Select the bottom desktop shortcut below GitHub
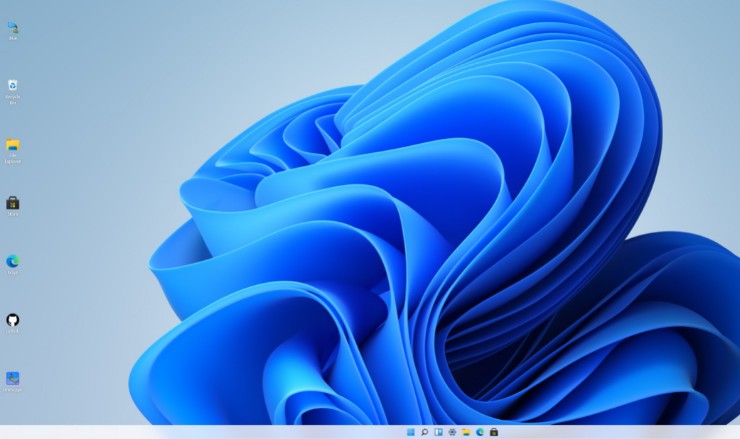740x439 pixels. [13, 382]
